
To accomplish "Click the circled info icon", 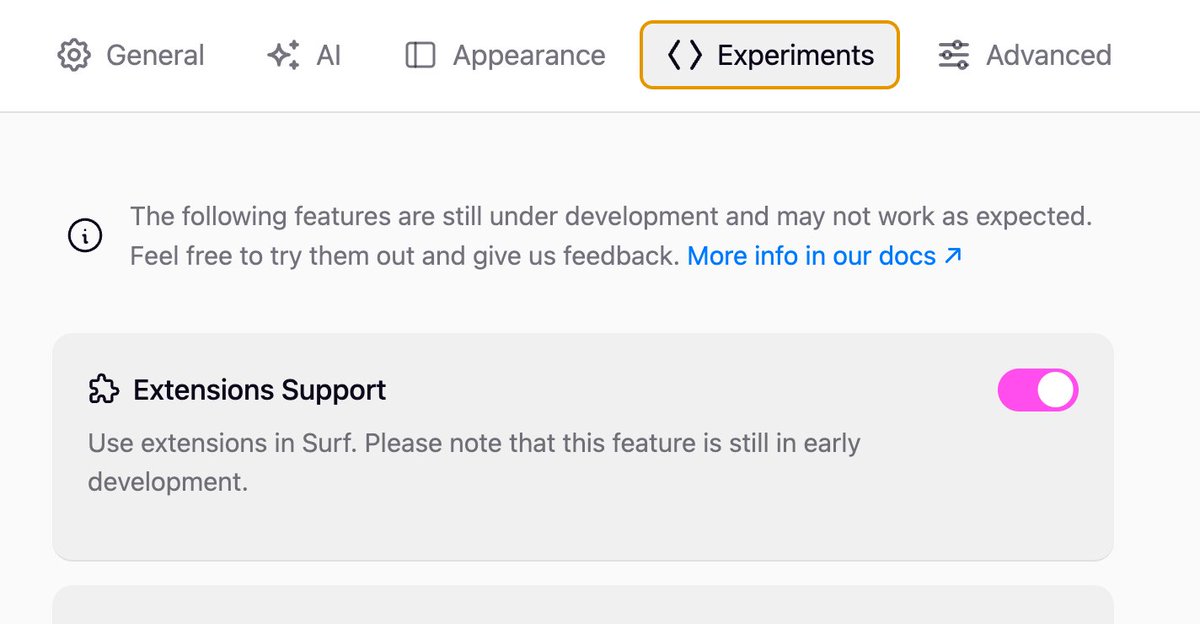I will pos(85,236).
